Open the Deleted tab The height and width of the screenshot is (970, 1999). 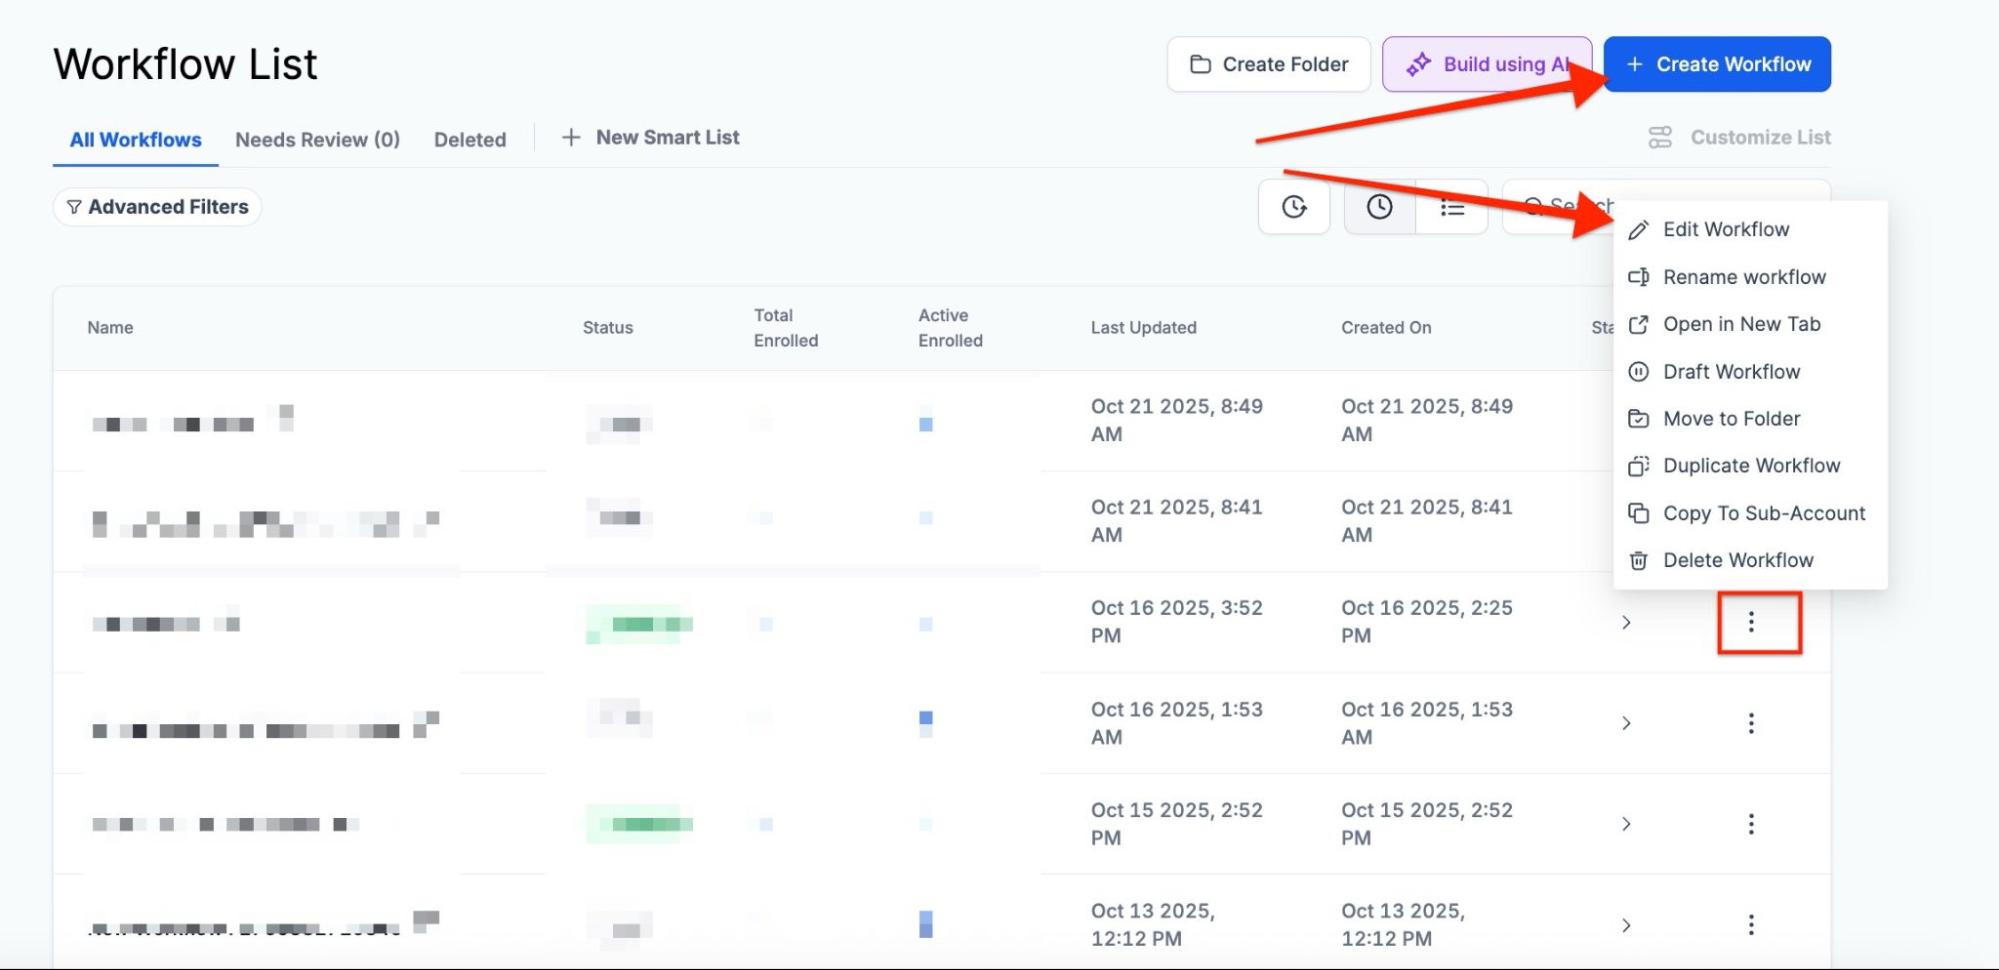coord(469,140)
